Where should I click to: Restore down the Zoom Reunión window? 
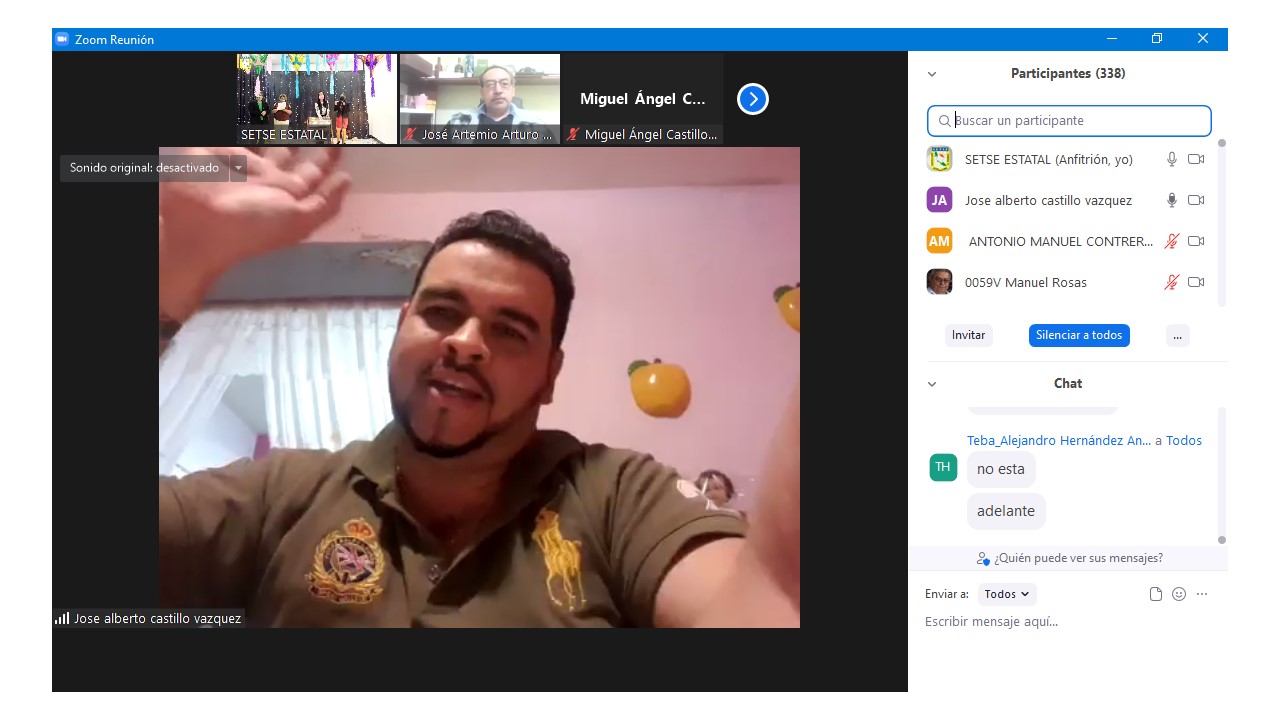(1157, 39)
